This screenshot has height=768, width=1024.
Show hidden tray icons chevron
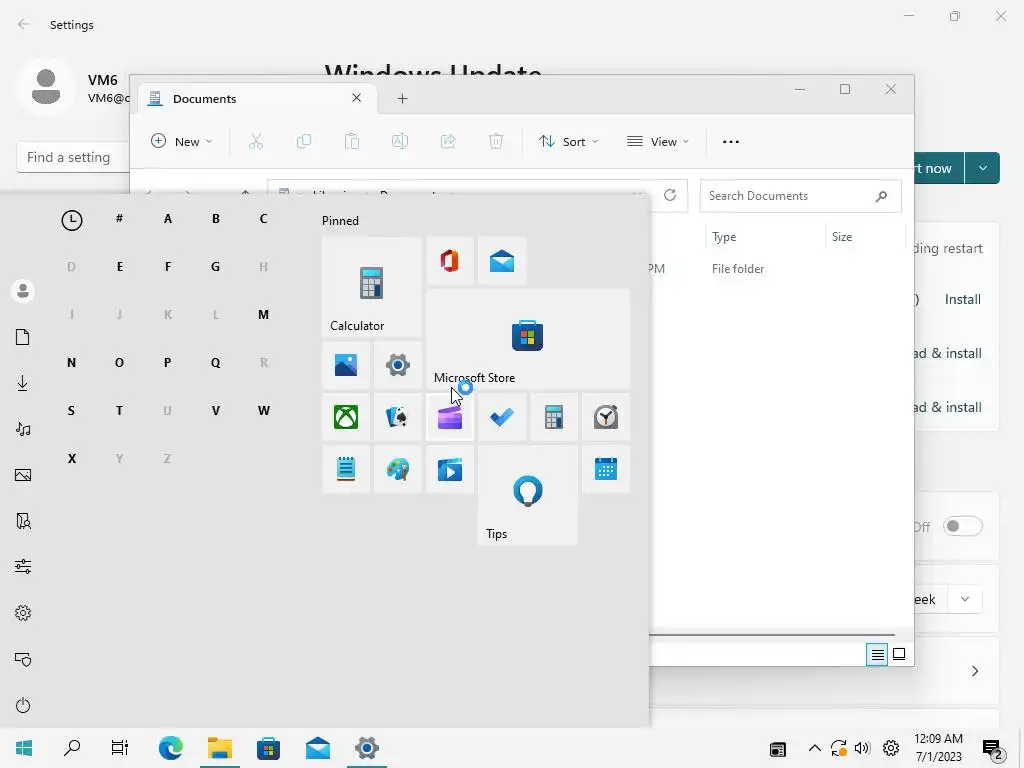click(x=814, y=748)
